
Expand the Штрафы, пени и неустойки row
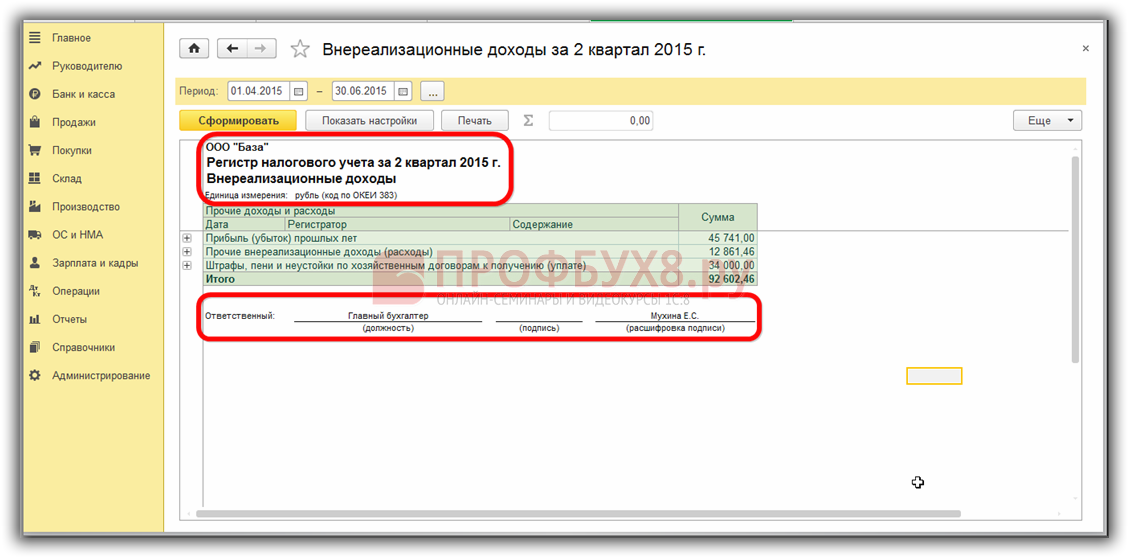pyautogui.click(x=187, y=265)
